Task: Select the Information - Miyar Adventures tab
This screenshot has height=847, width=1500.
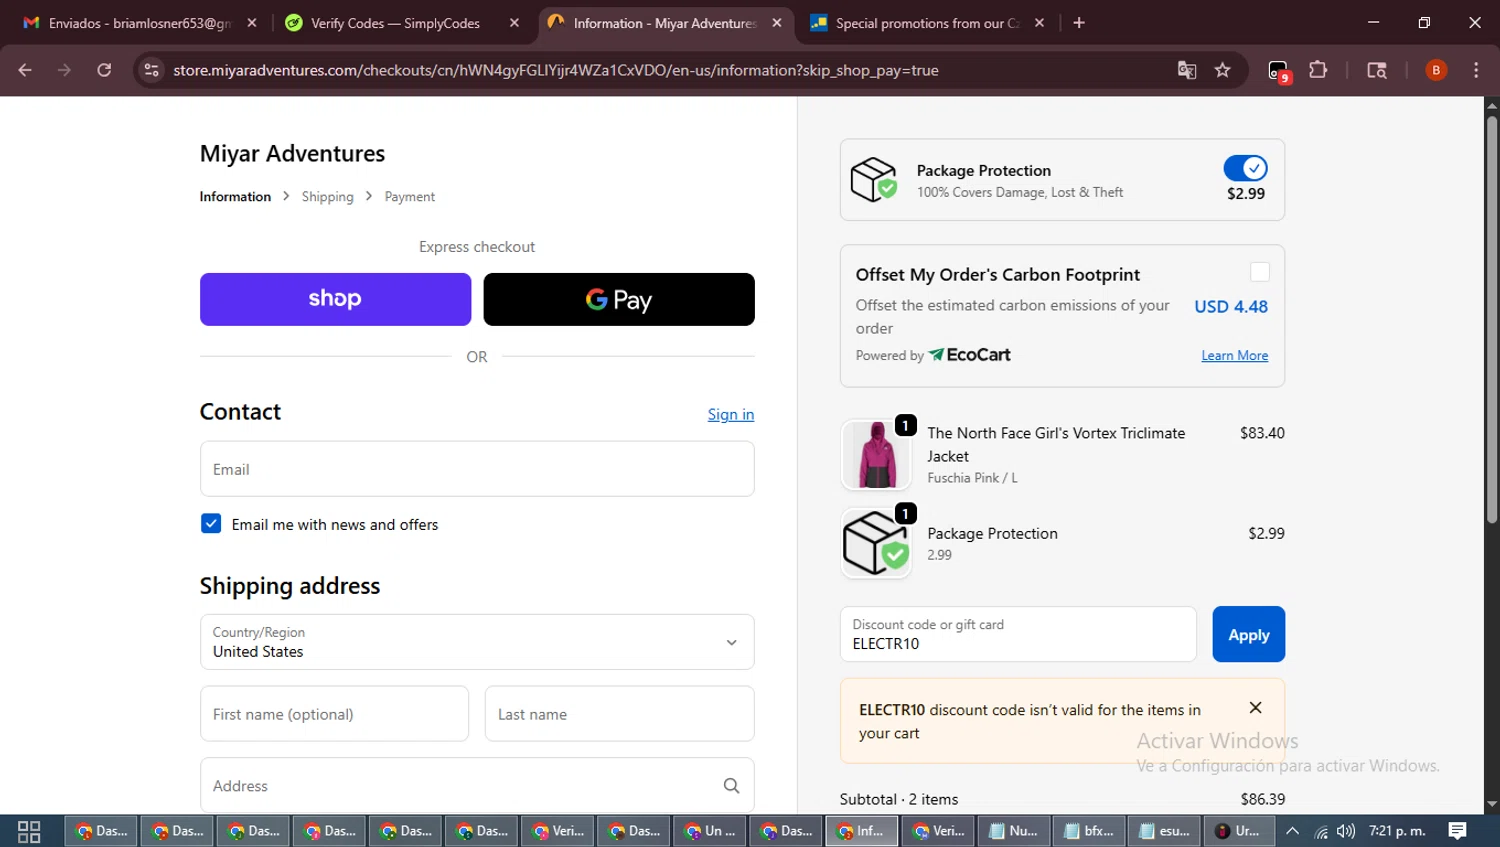Action: pyautogui.click(x=664, y=23)
